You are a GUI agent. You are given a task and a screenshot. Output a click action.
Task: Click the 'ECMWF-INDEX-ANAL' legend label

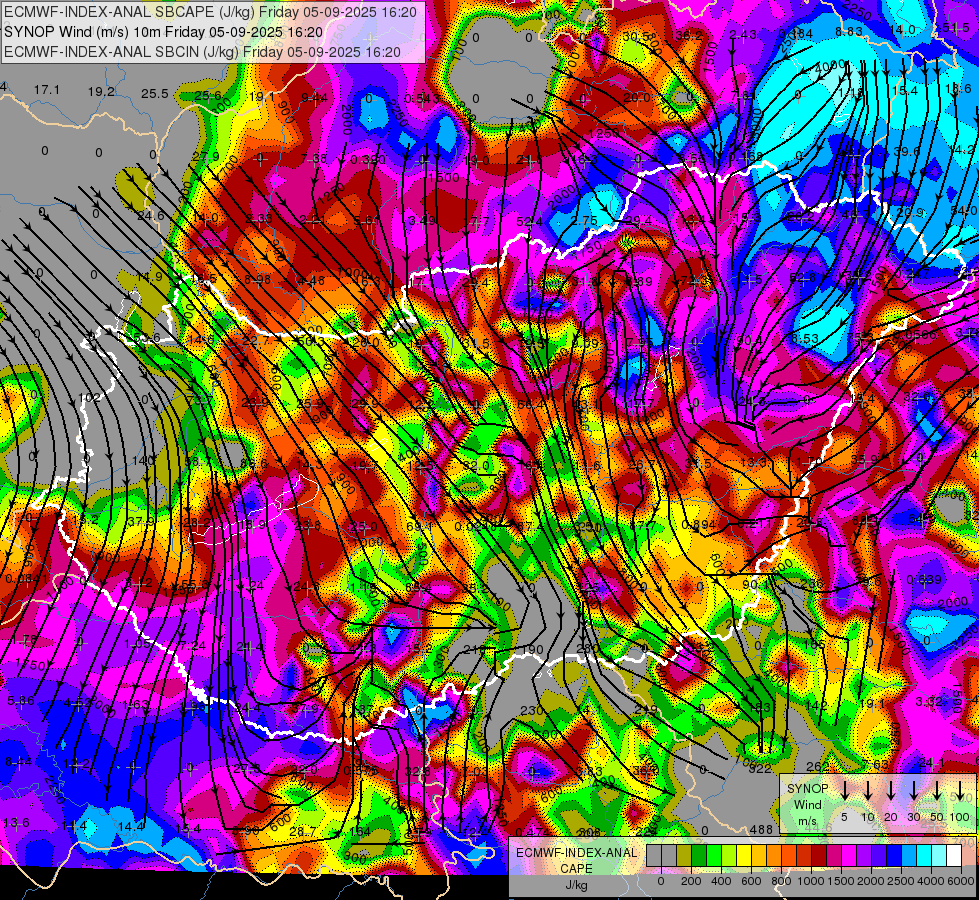[x=577, y=853]
